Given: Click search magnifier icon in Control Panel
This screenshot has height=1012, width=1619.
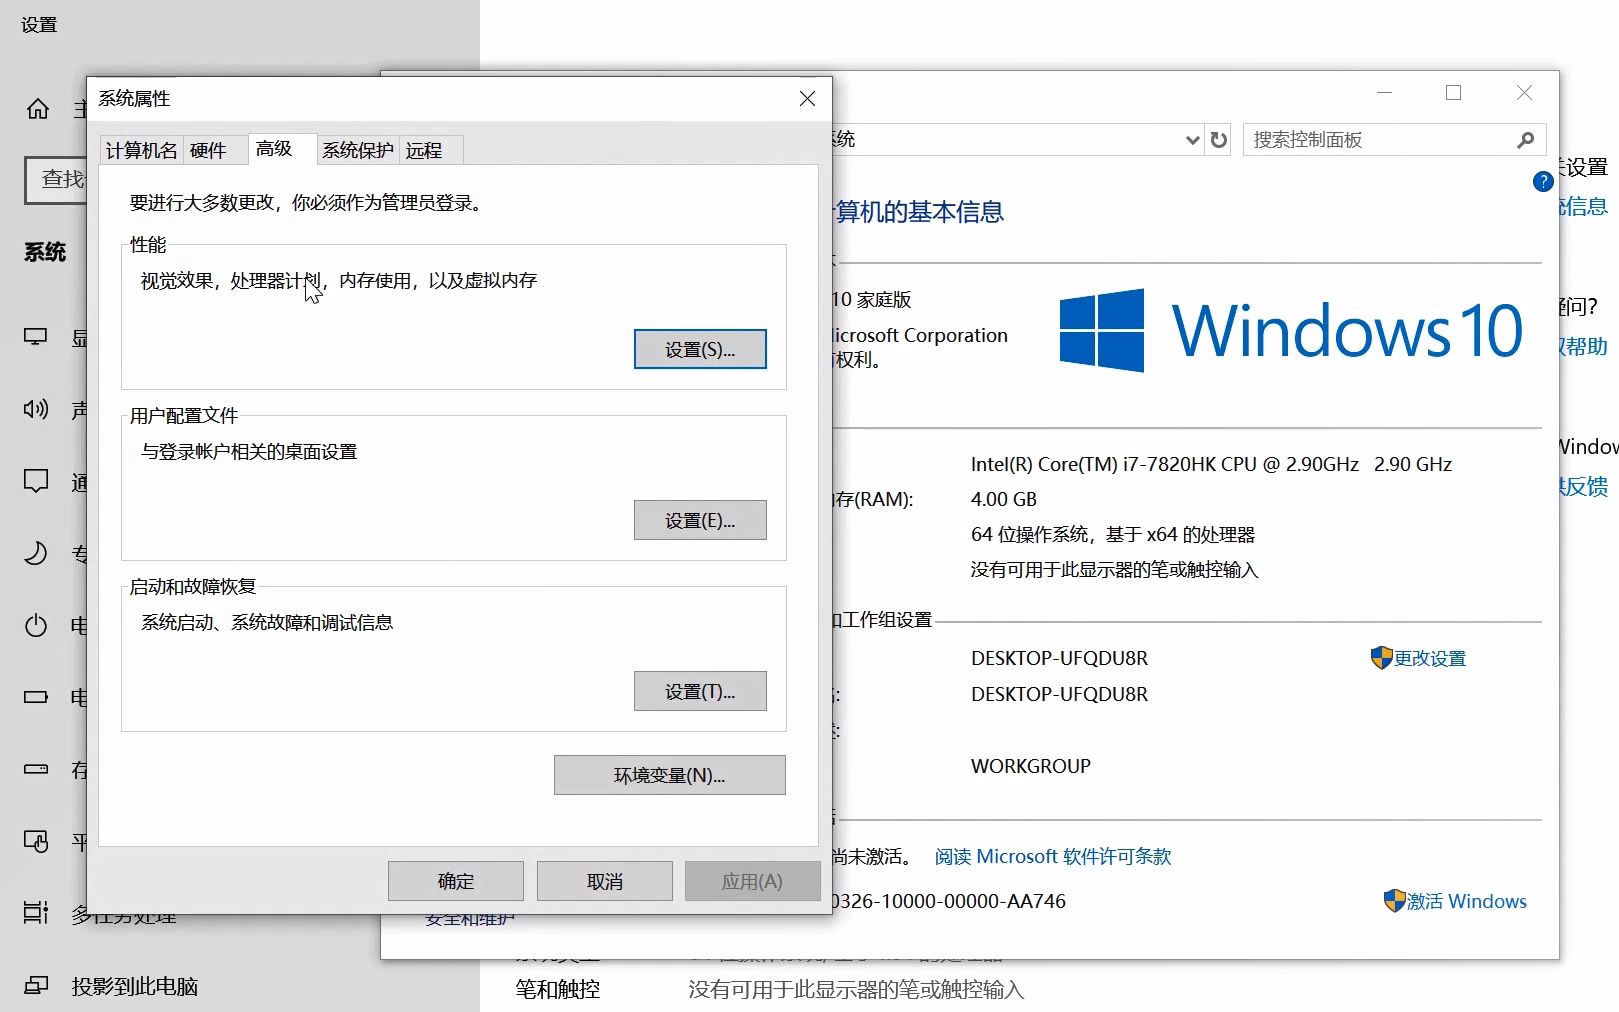Looking at the screenshot, I should click(x=1525, y=140).
